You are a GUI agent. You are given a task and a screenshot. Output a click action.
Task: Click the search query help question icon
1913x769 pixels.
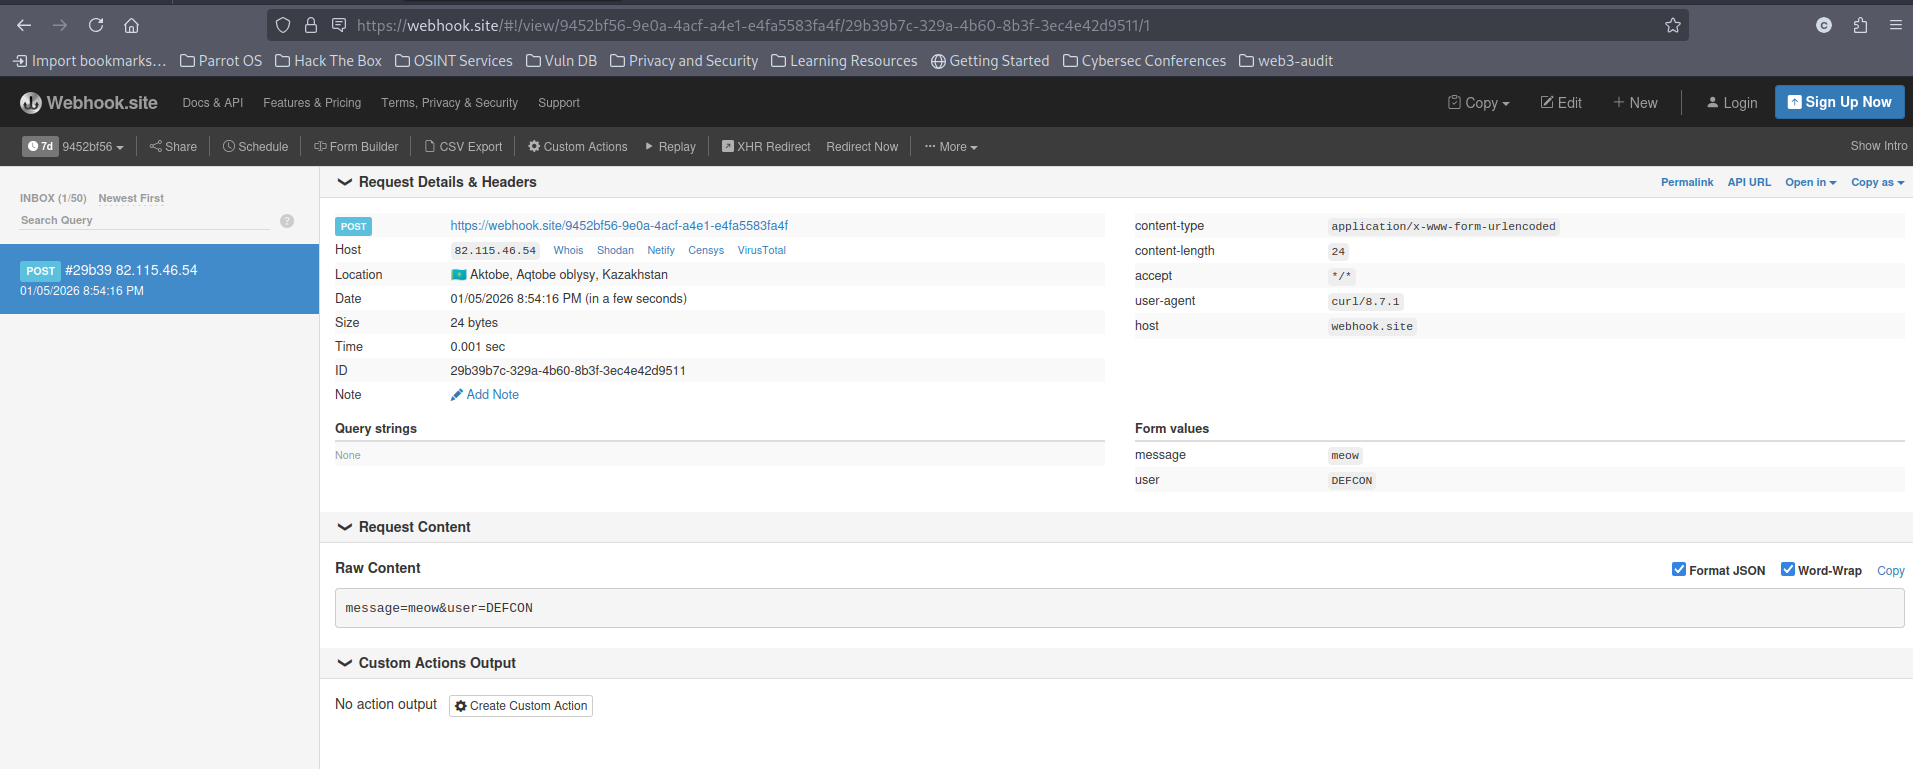tap(287, 221)
